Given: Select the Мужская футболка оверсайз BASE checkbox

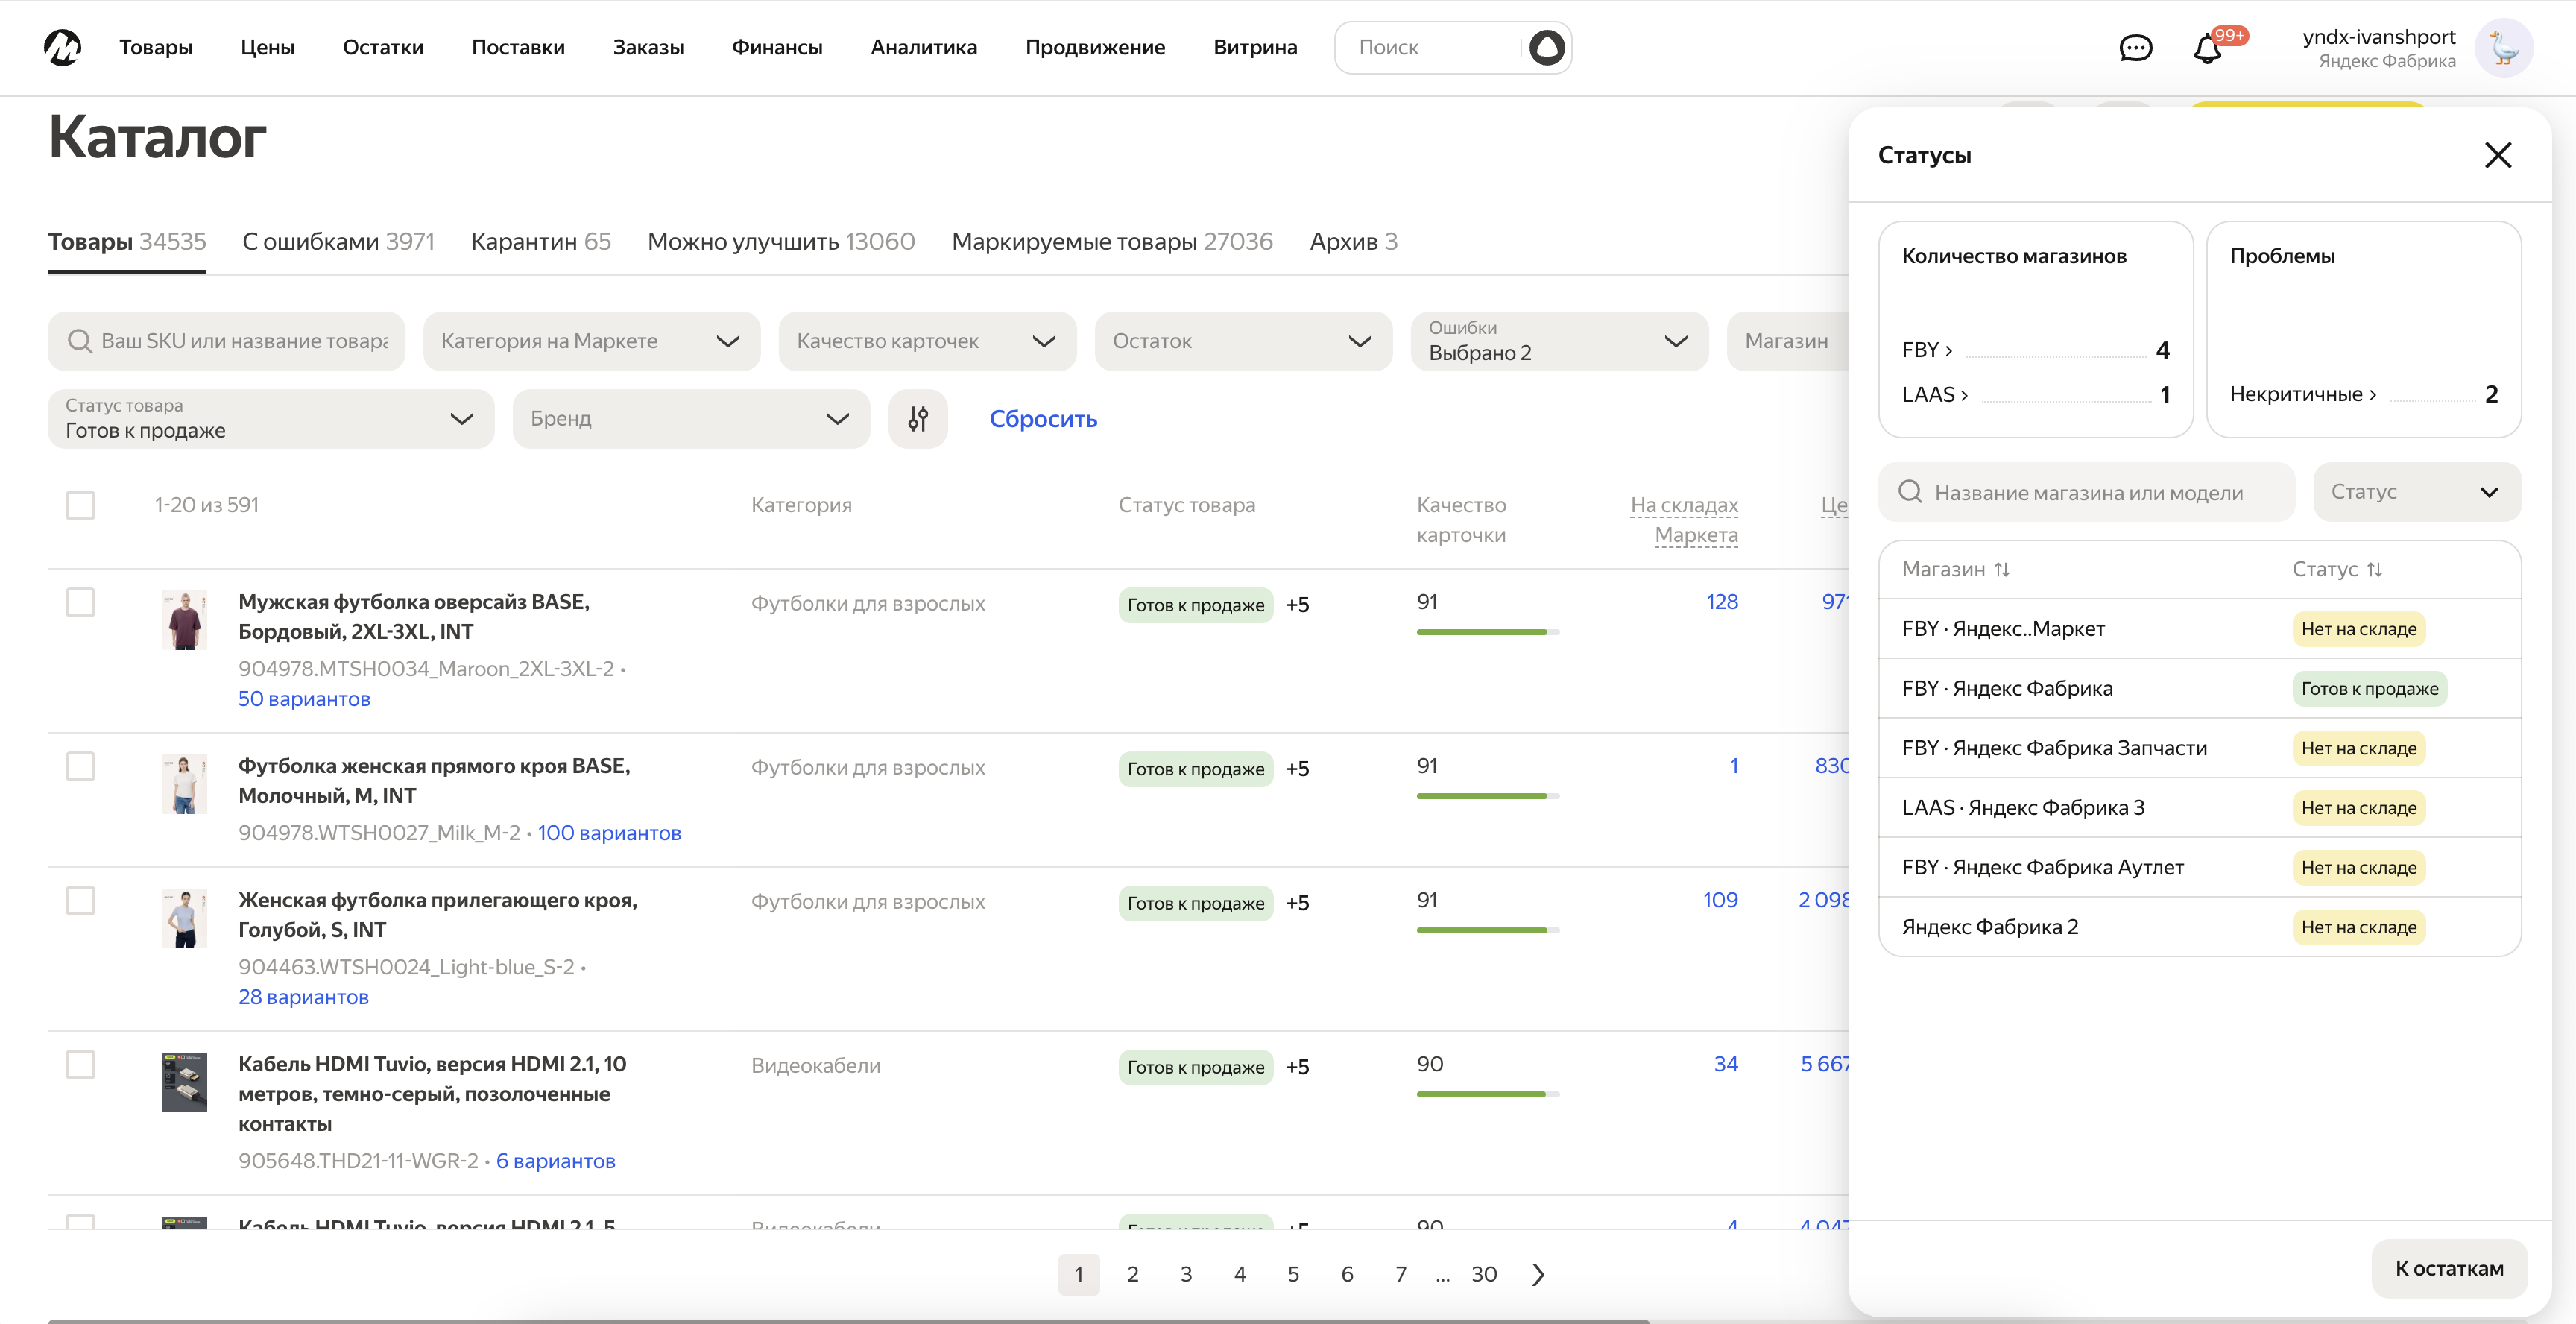Looking at the screenshot, I should pos(80,602).
